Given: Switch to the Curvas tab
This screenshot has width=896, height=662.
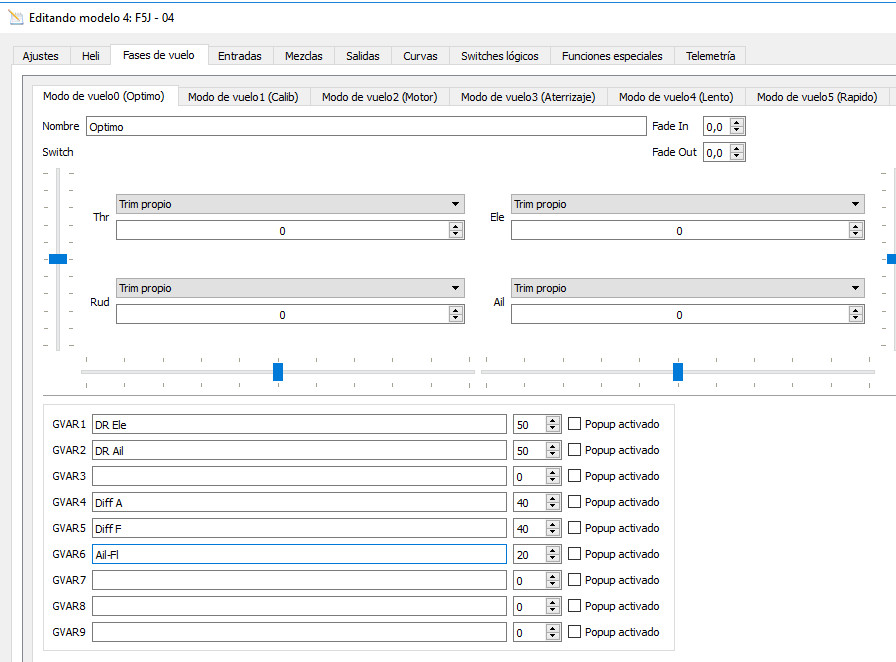Looking at the screenshot, I should (x=420, y=56).
